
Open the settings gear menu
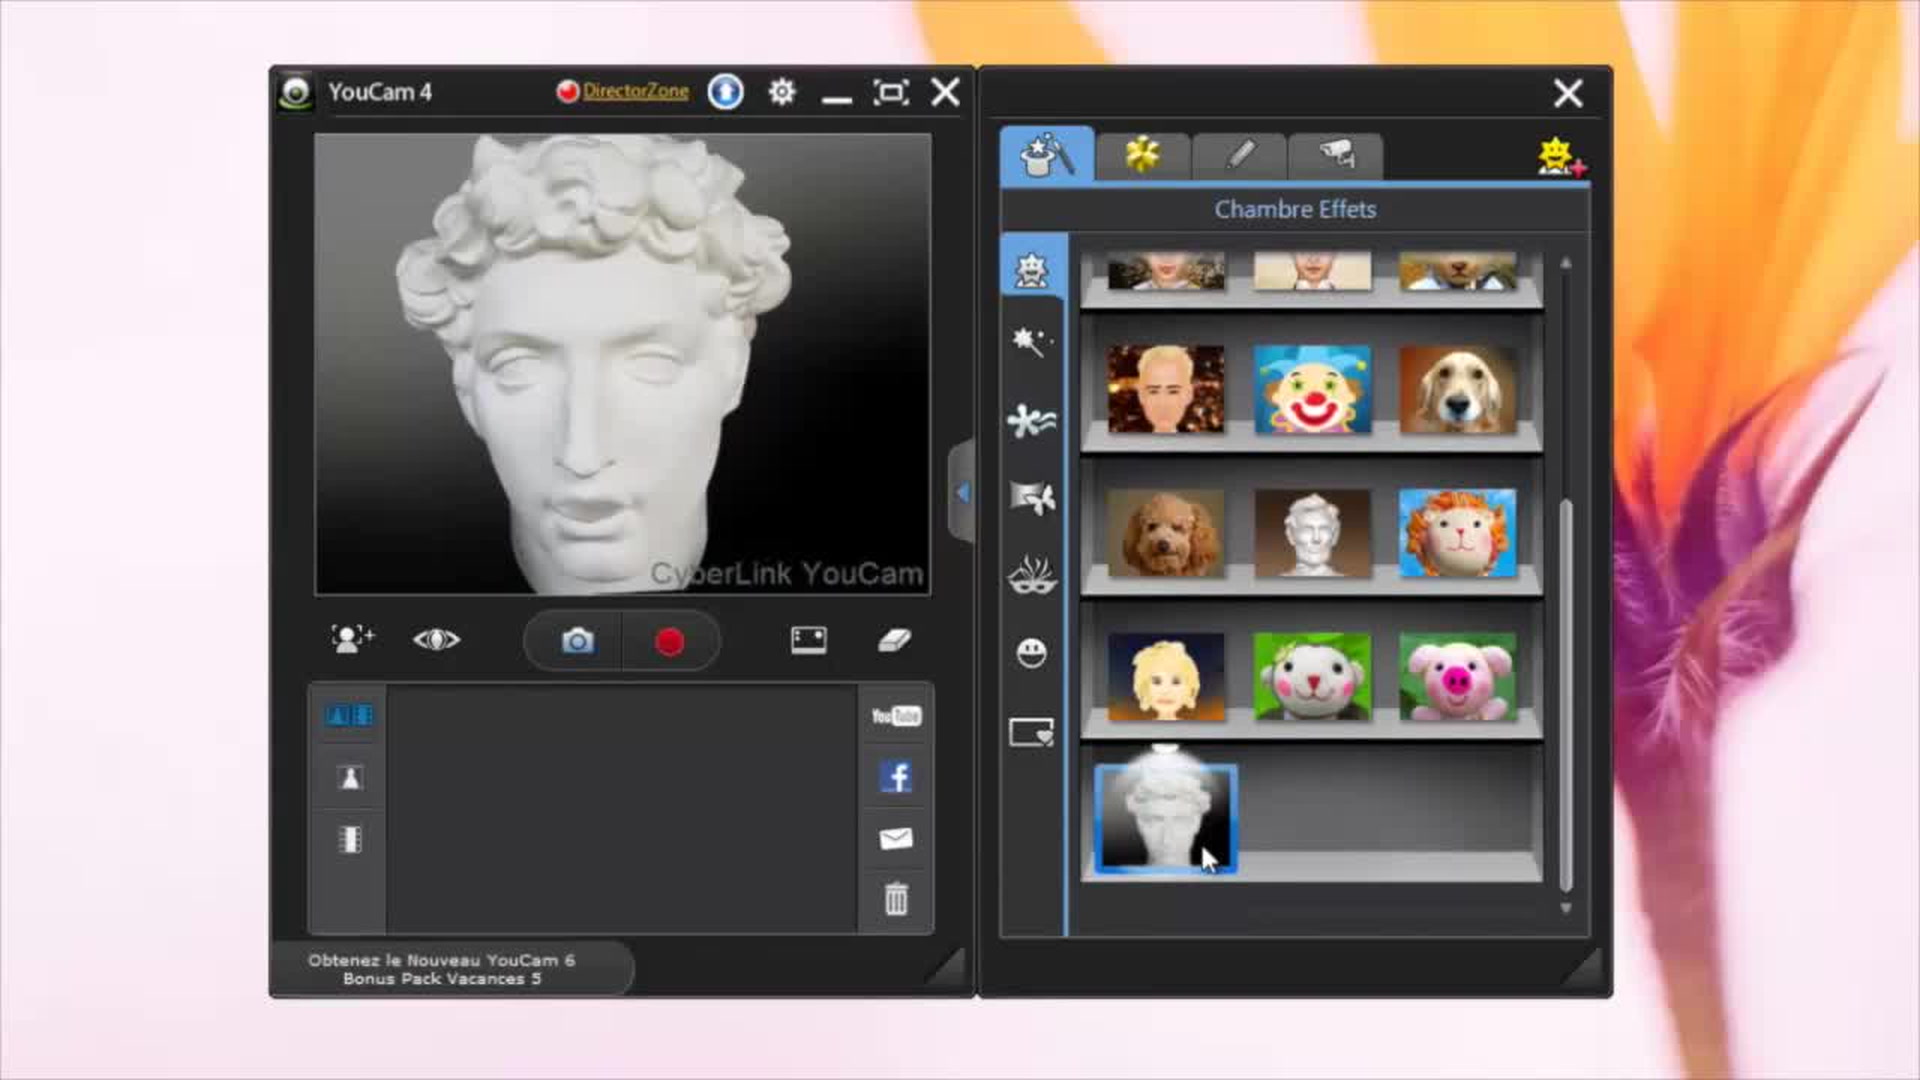pyautogui.click(x=781, y=92)
